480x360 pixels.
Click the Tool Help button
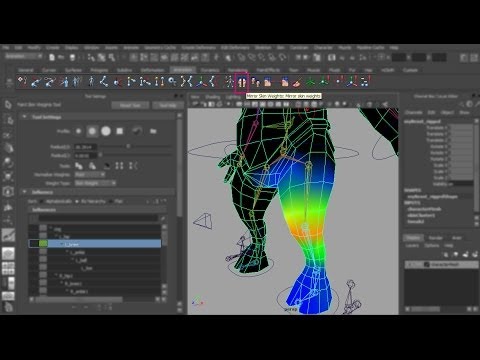168,105
